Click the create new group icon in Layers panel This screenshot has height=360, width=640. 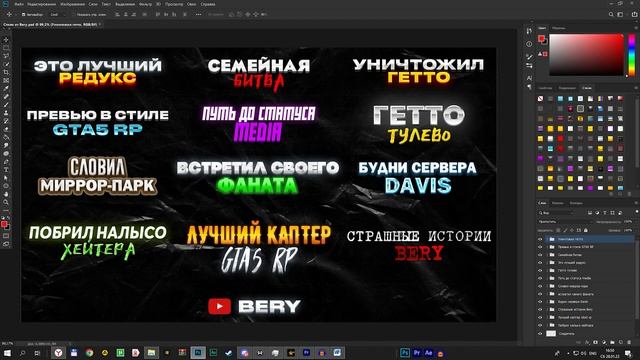(612, 342)
